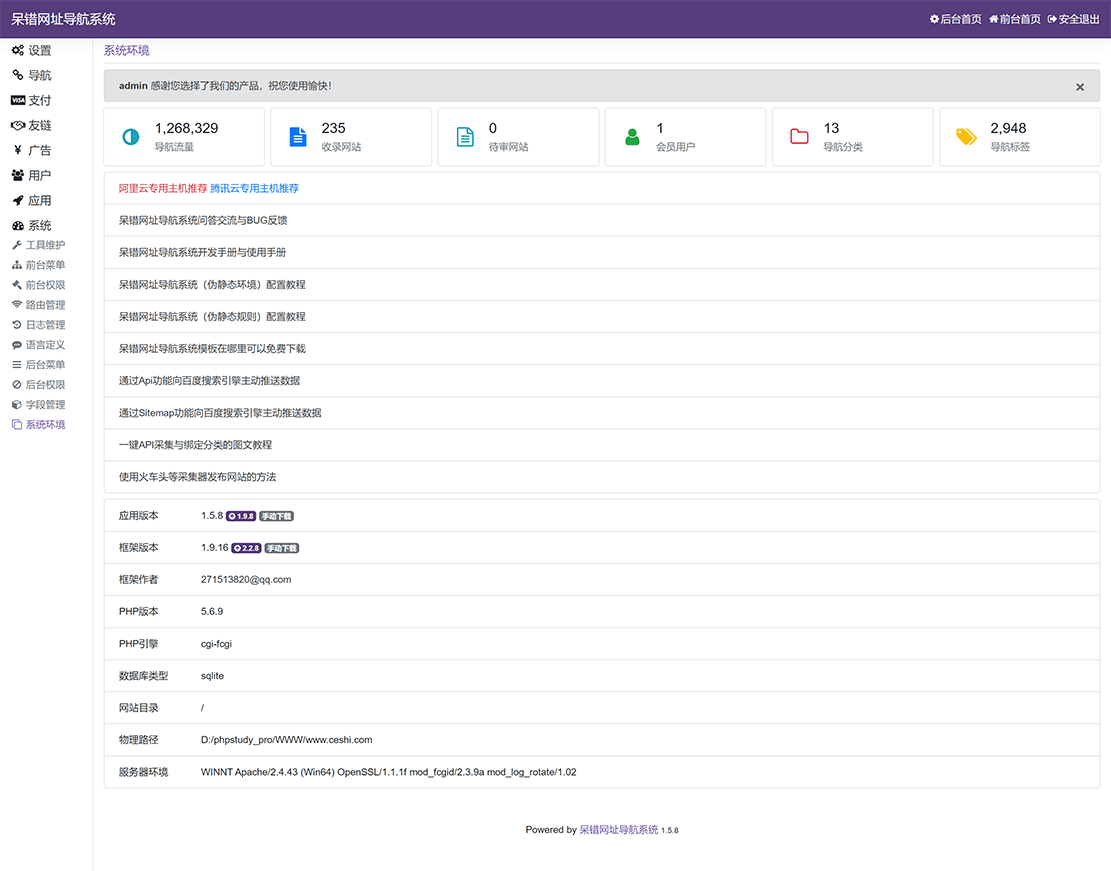Click 手动下载 badge beside 应用版本
Image resolution: width=1111 pixels, height=871 pixels.
tap(276, 517)
